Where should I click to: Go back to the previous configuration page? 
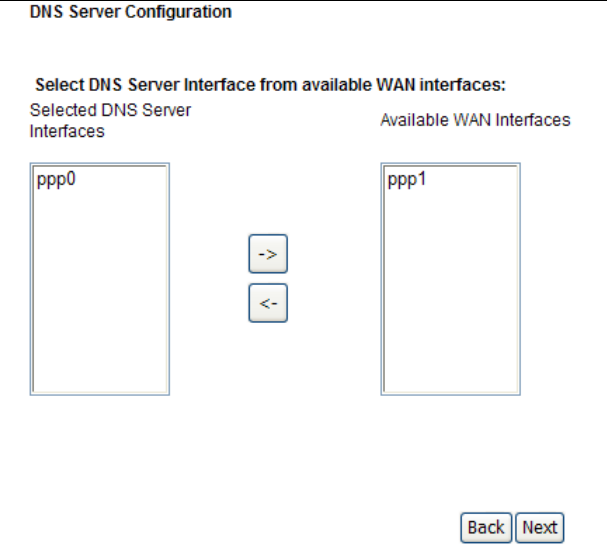point(486,527)
